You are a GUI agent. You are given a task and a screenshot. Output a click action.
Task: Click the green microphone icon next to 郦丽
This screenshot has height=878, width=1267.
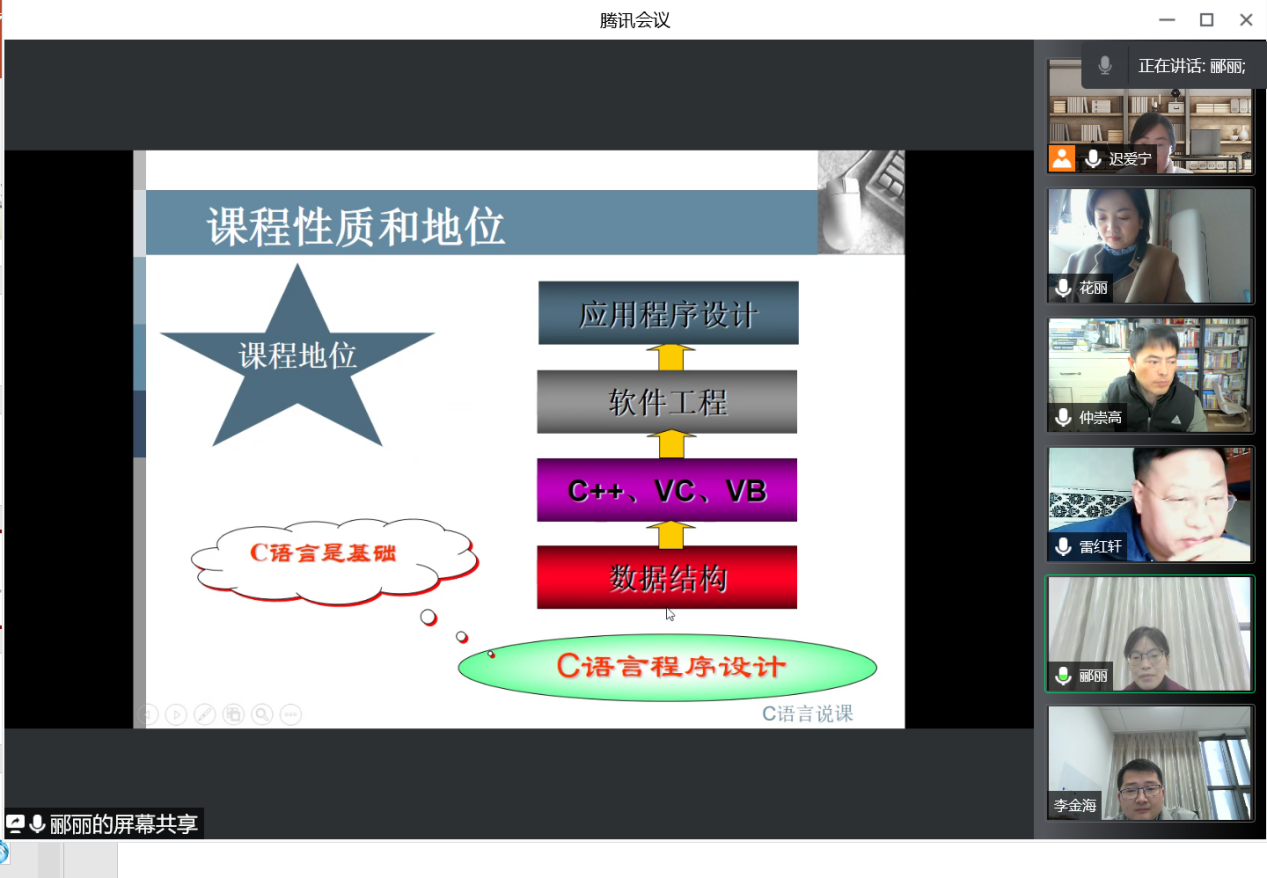pos(1064,676)
